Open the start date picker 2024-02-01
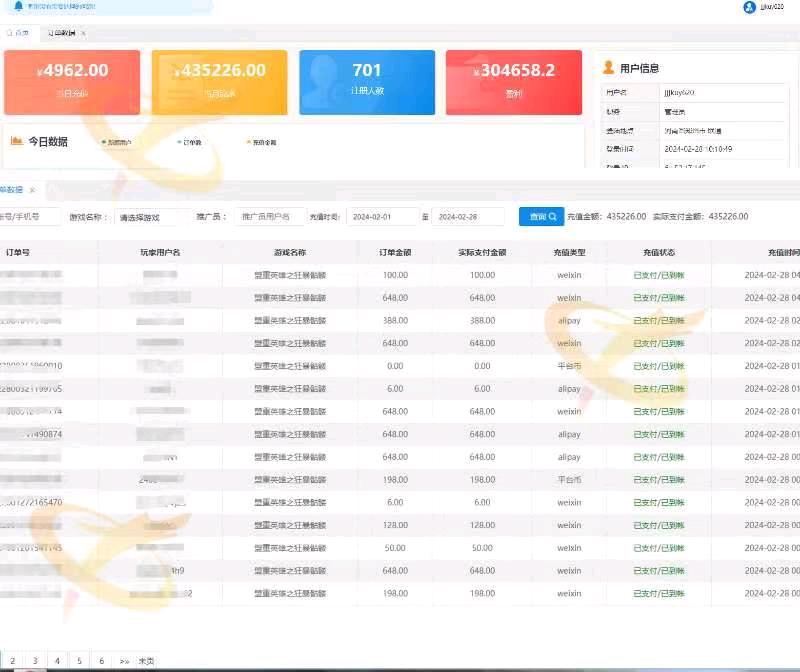The width and height of the screenshot is (800, 672). point(381,216)
